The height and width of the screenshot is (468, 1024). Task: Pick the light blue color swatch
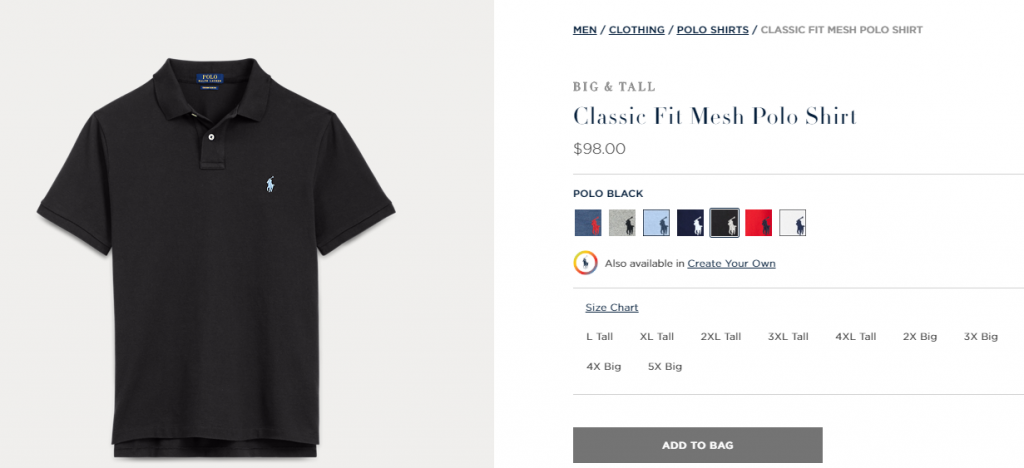pos(656,222)
